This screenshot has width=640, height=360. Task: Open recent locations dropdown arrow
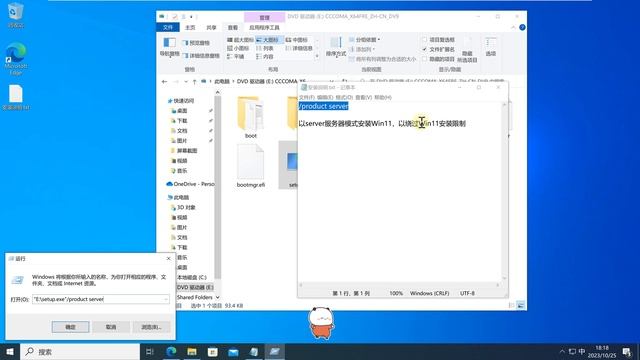coord(186,82)
